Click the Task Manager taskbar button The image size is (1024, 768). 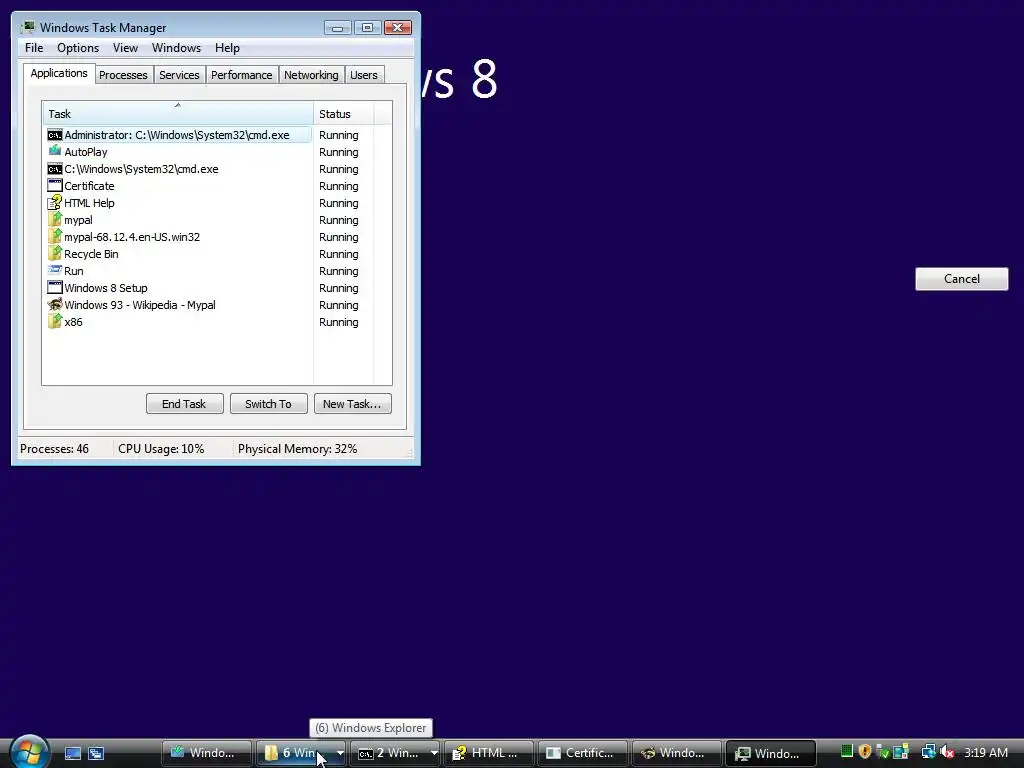(771, 753)
